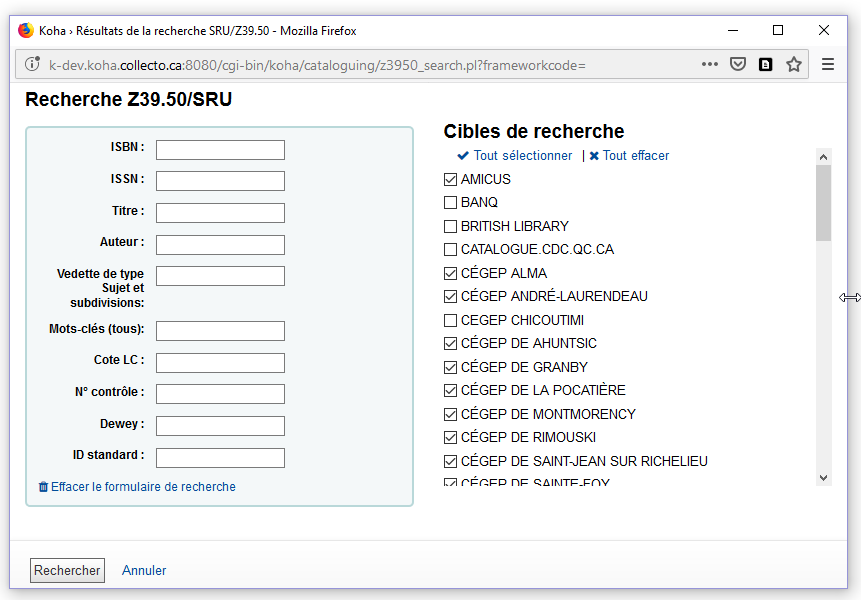Toggle CÉGEP DE MONTMORENCY checkbox
The height and width of the screenshot is (600, 861).
pyautogui.click(x=450, y=414)
